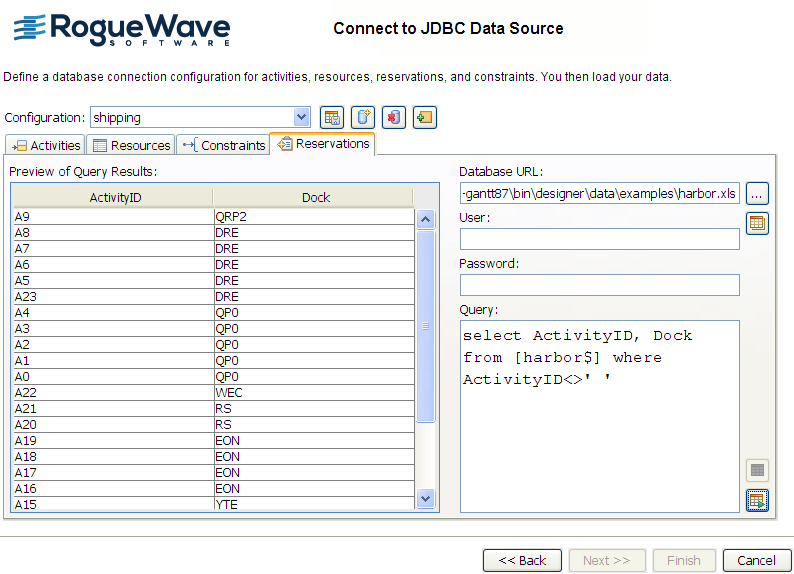This screenshot has height=574, width=794.
Task: Click the Cancel button
Action: click(757, 560)
